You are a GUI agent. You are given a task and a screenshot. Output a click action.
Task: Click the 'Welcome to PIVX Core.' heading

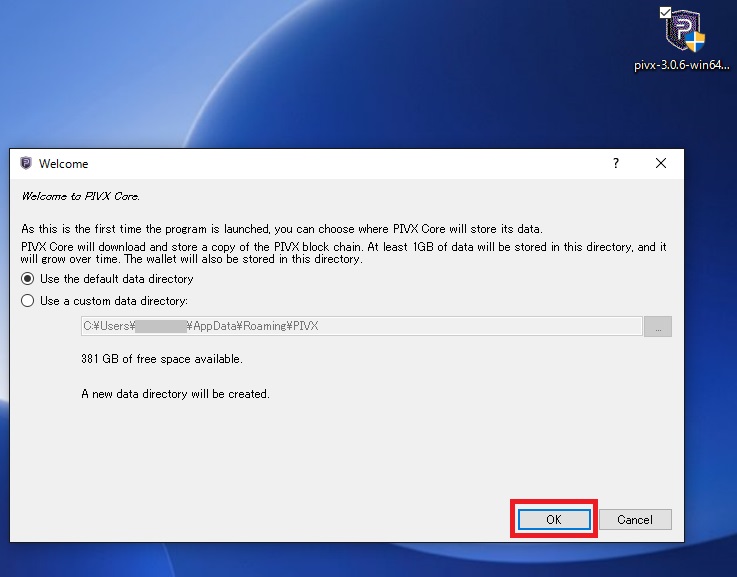(x=81, y=196)
